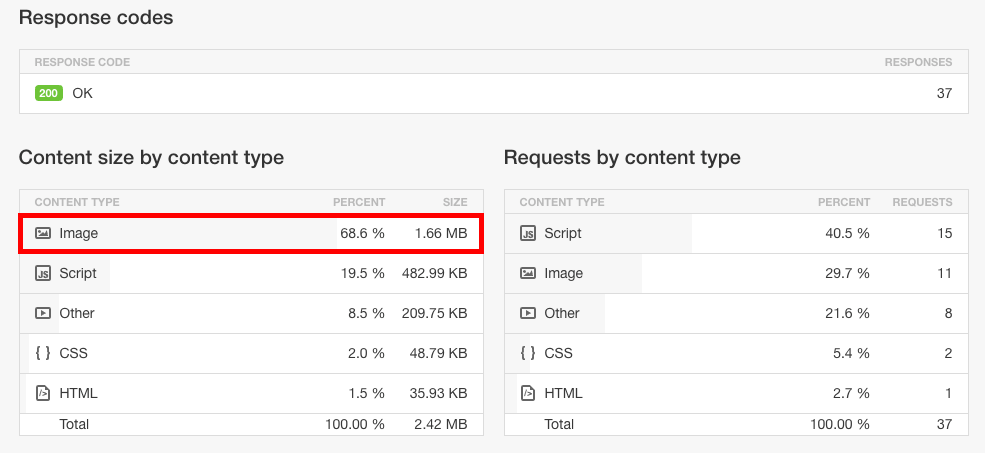Click the 2.42 MB total size value
Viewport: 985px width, 453px height.
[441, 424]
